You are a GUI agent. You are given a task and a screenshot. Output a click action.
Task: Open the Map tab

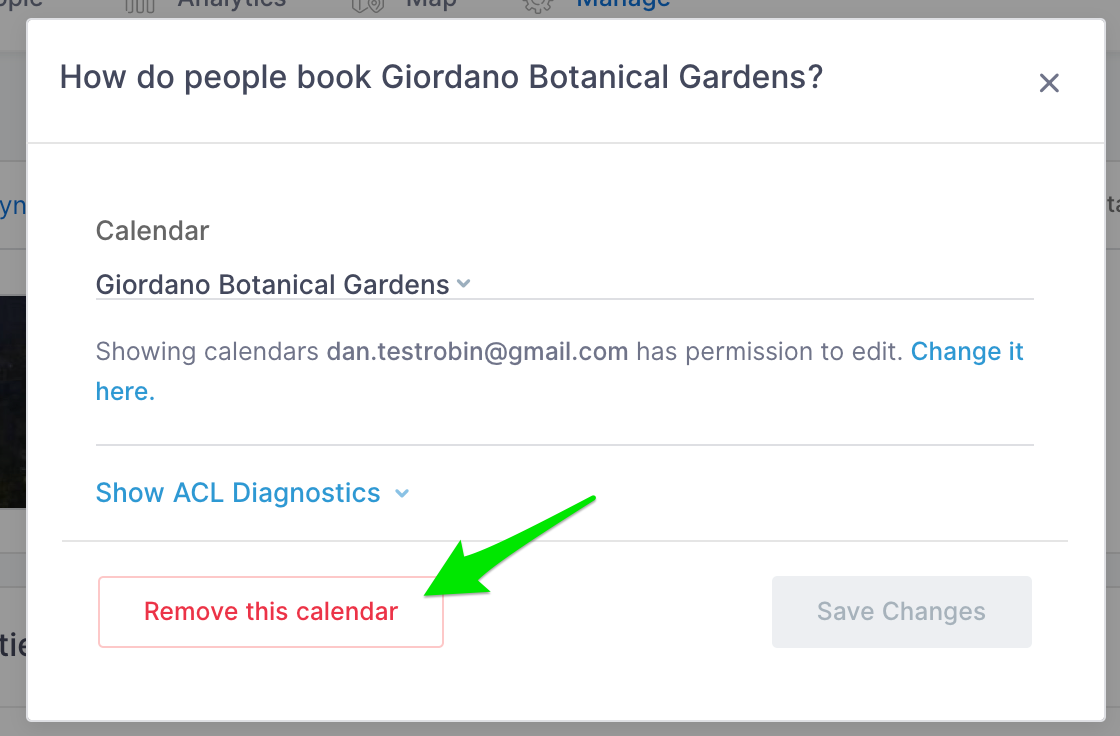pos(431,4)
